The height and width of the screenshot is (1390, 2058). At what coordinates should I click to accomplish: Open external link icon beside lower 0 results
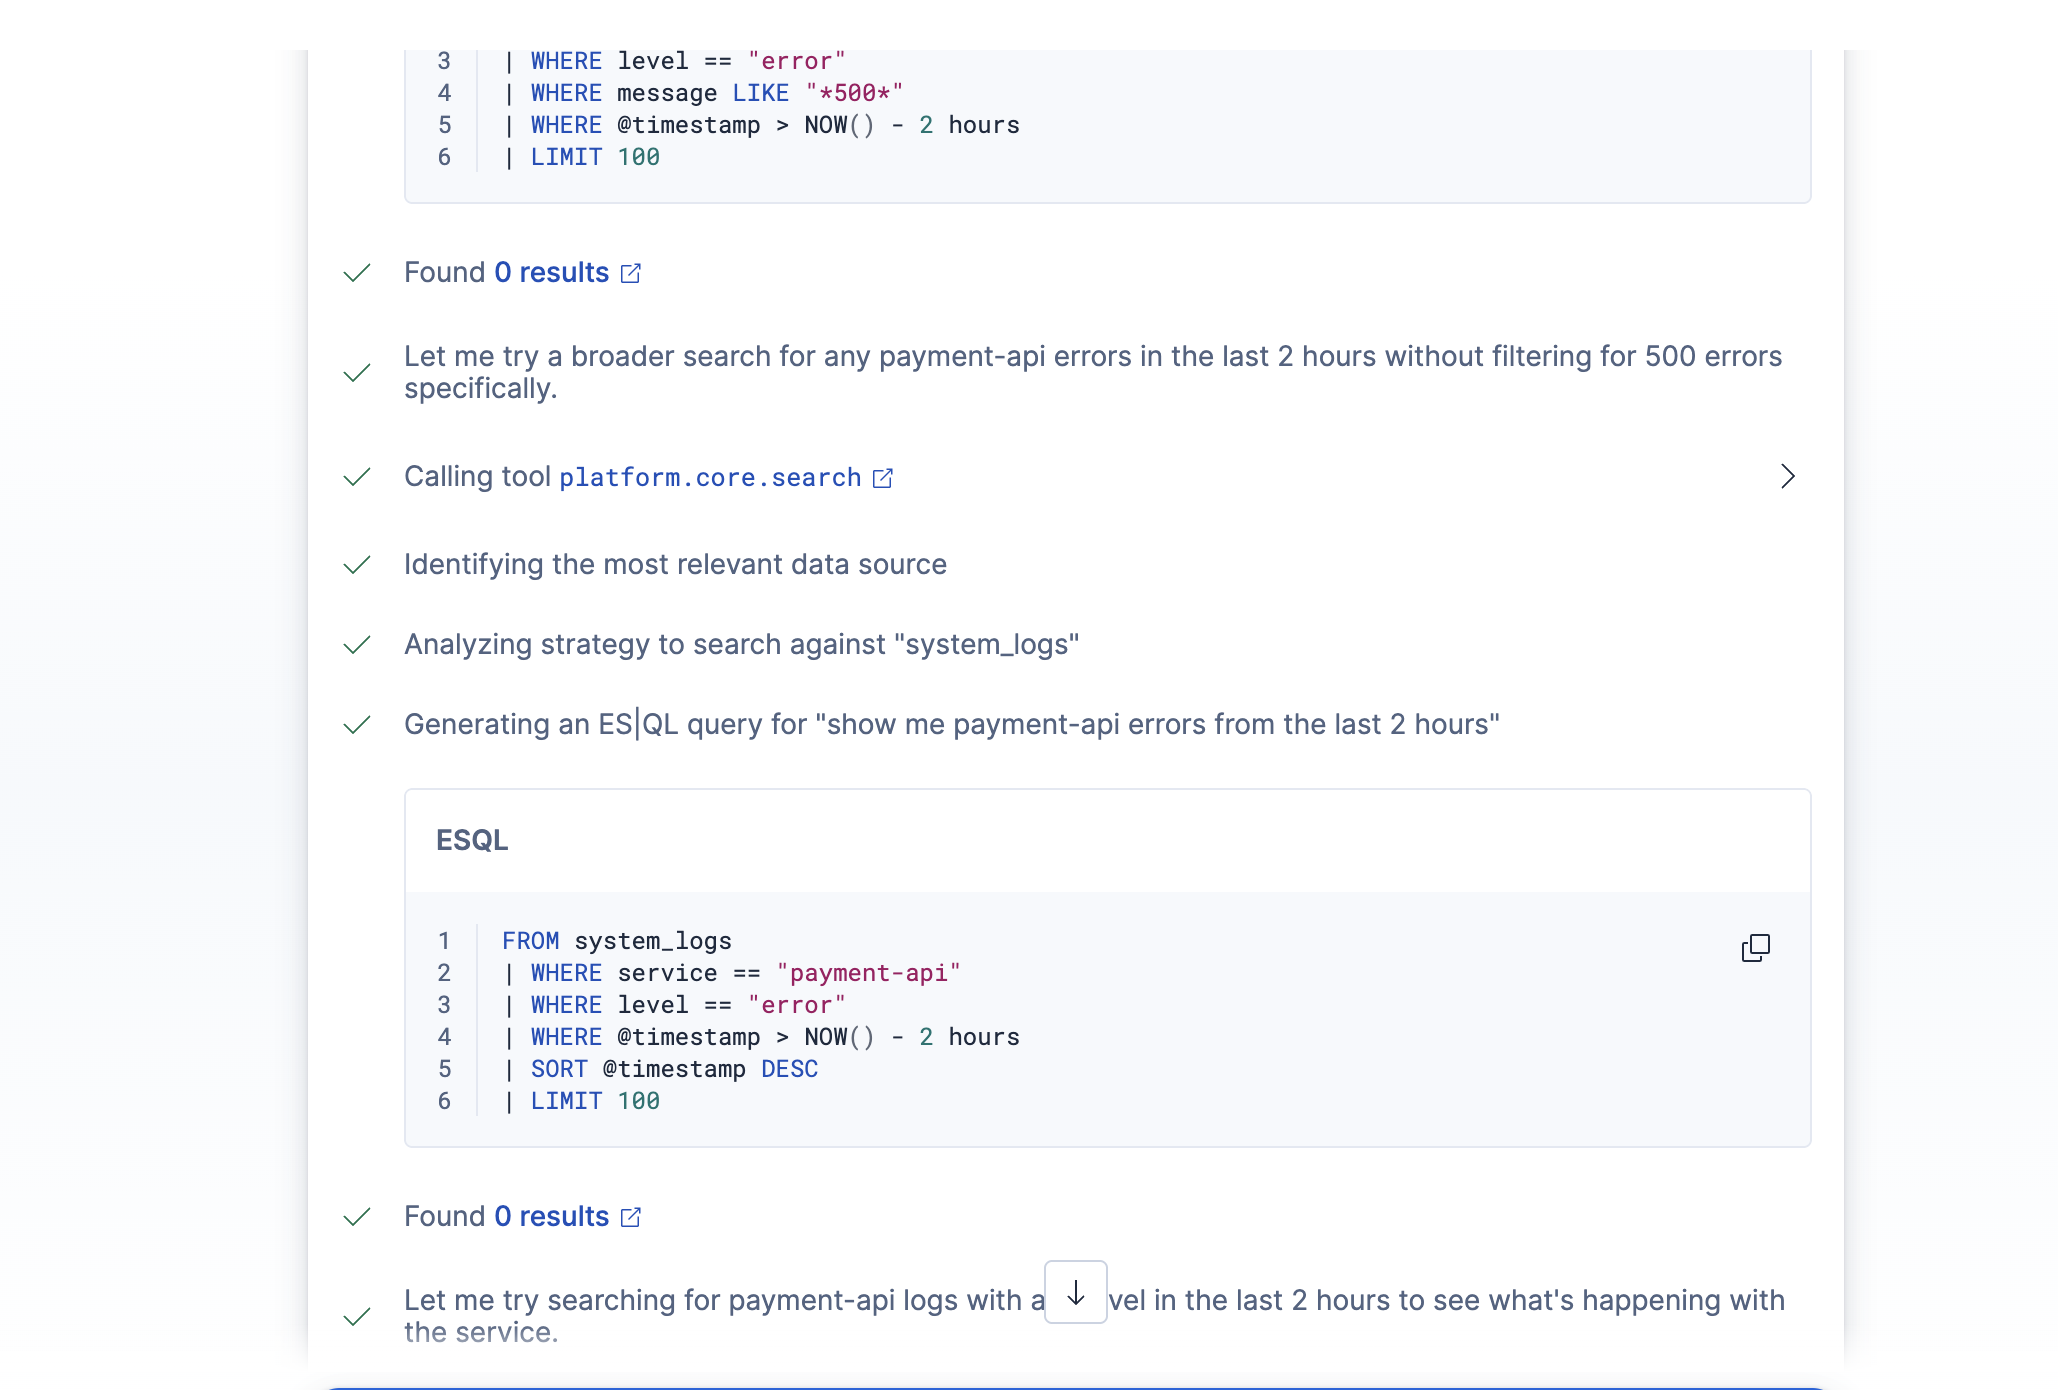[631, 1217]
